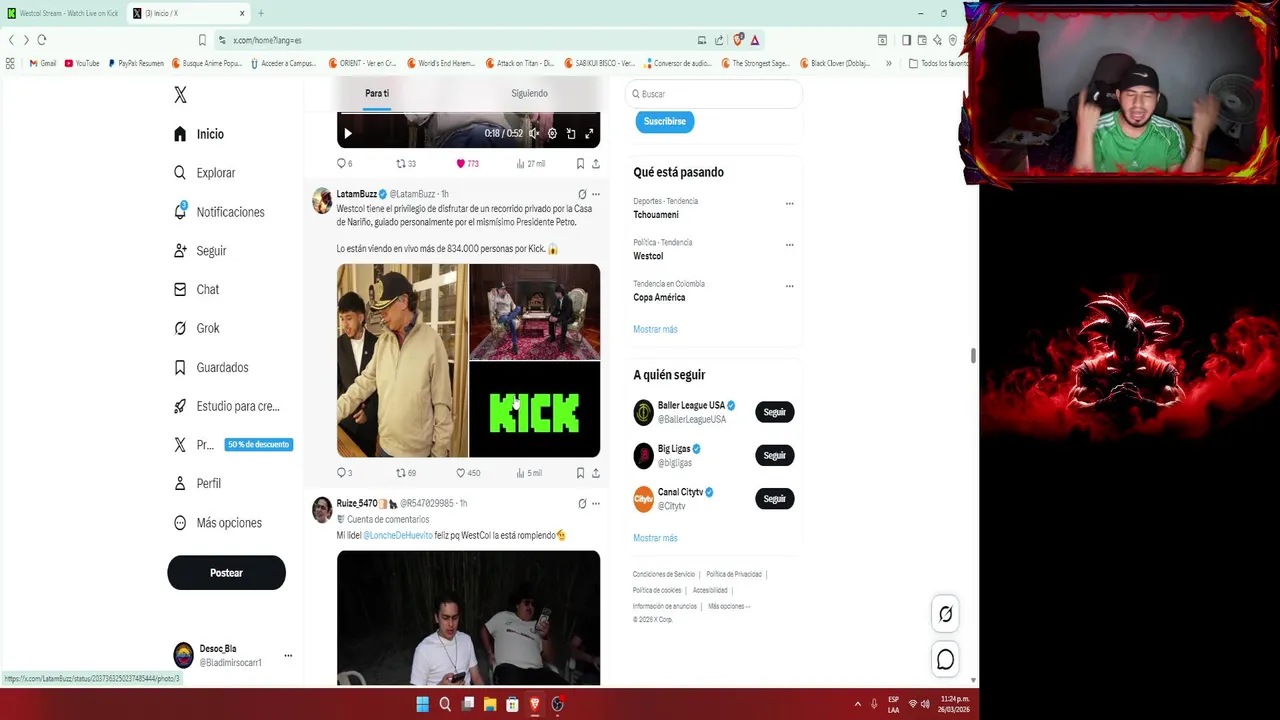Open Perfil in left navigation
The width and height of the screenshot is (1280, 720).
[197, 483]
